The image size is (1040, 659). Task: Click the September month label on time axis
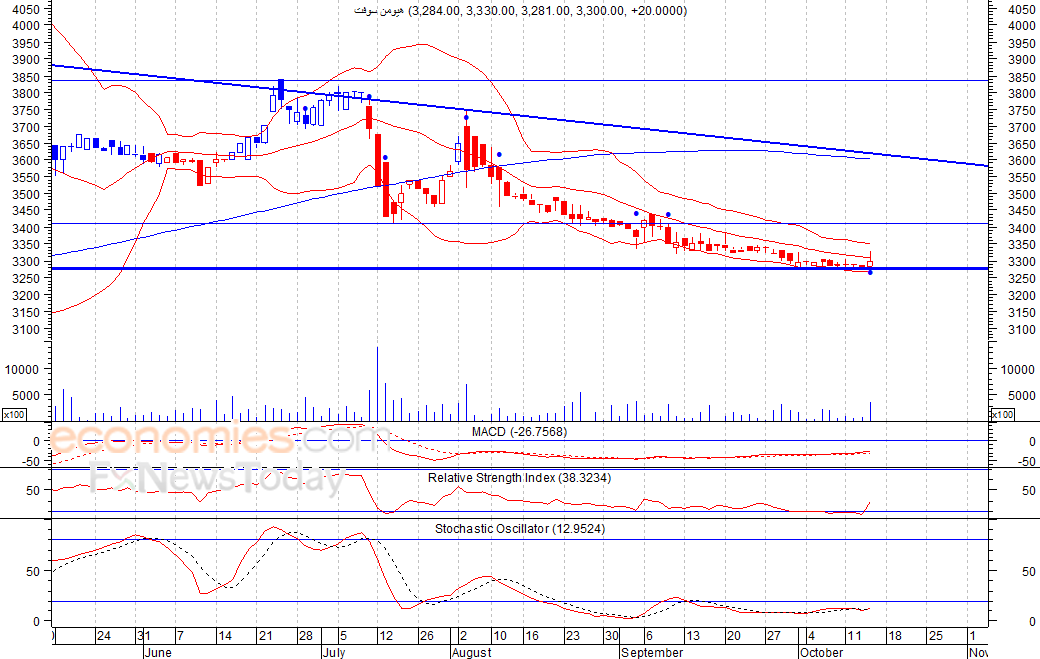pyautogui.click(x=652, y=652)
